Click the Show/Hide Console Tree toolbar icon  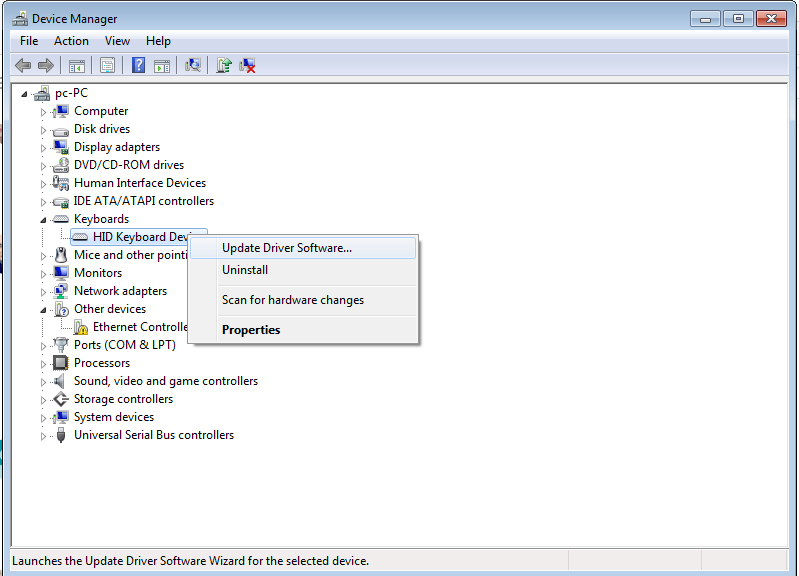click(77, 65)
